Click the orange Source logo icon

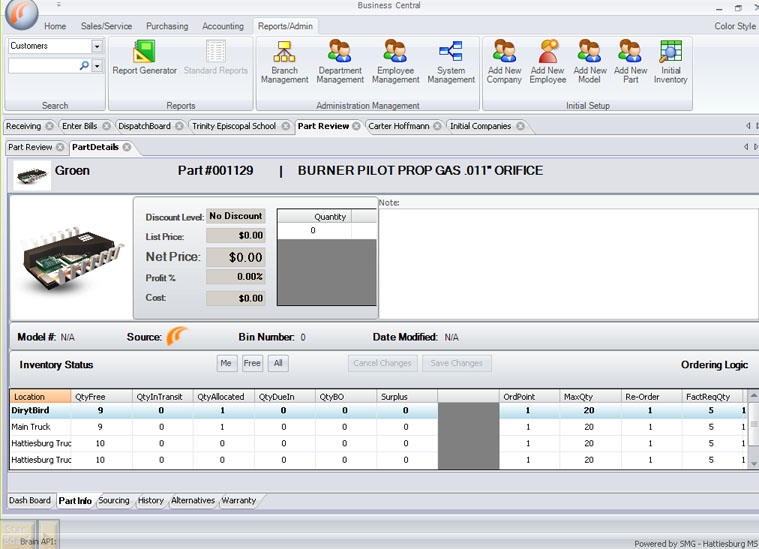177,336
